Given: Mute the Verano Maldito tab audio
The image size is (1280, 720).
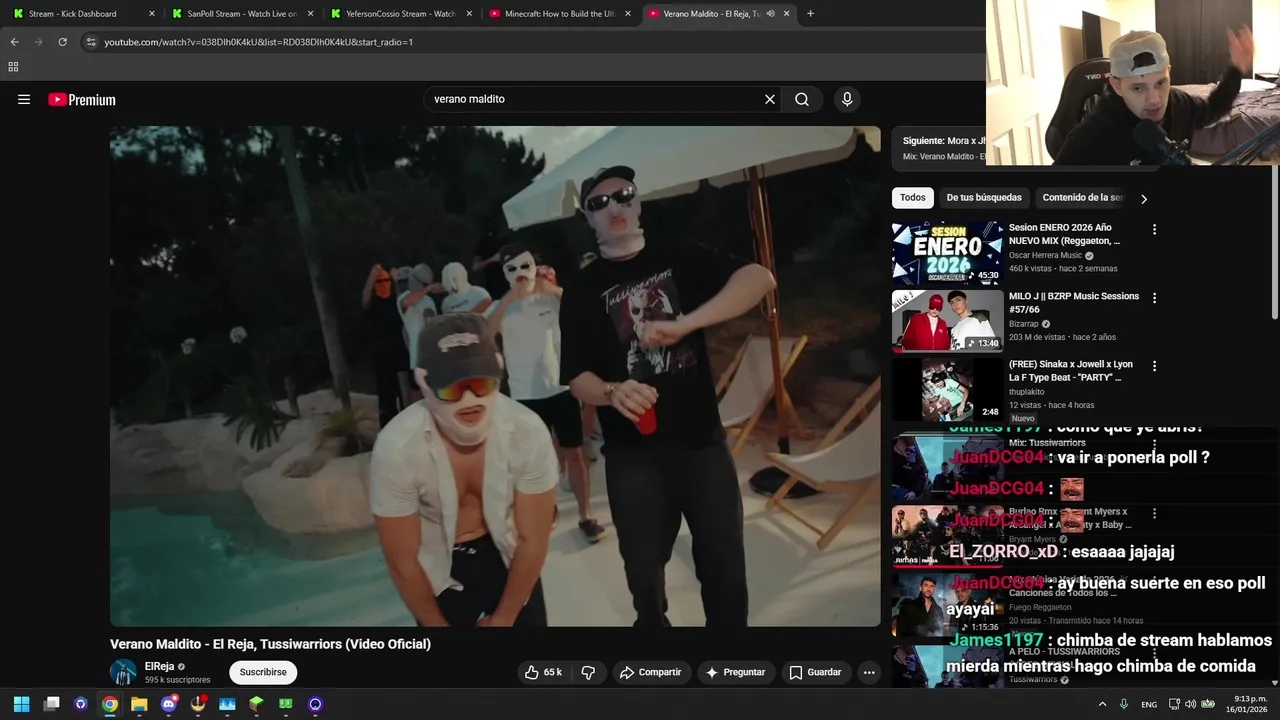Looking at the screenshot, I should [x=770, y=14].
